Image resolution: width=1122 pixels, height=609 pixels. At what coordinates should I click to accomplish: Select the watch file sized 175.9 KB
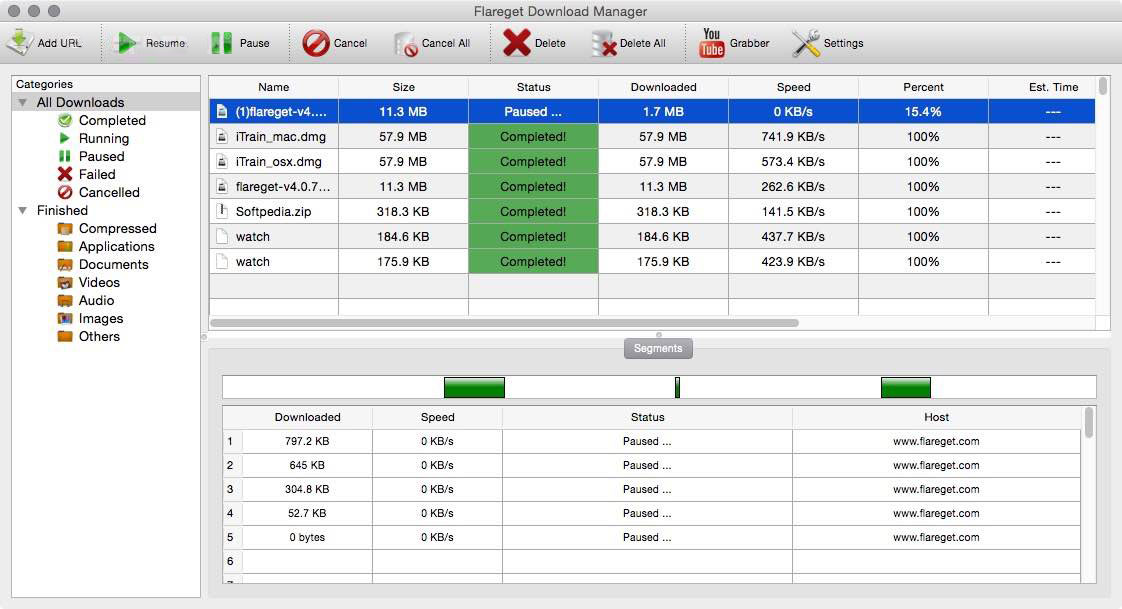(x=253, y=262)
